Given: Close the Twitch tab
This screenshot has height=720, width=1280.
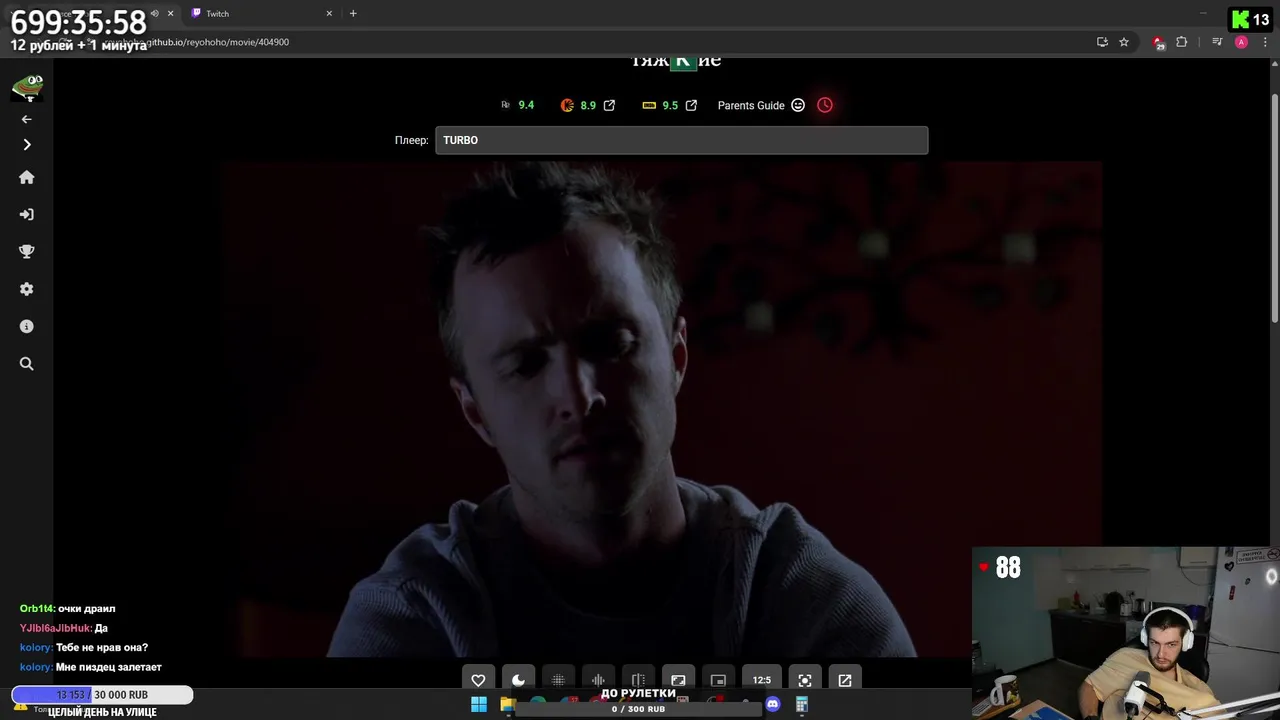Looking at the screenshot, I should coord(329,14).
